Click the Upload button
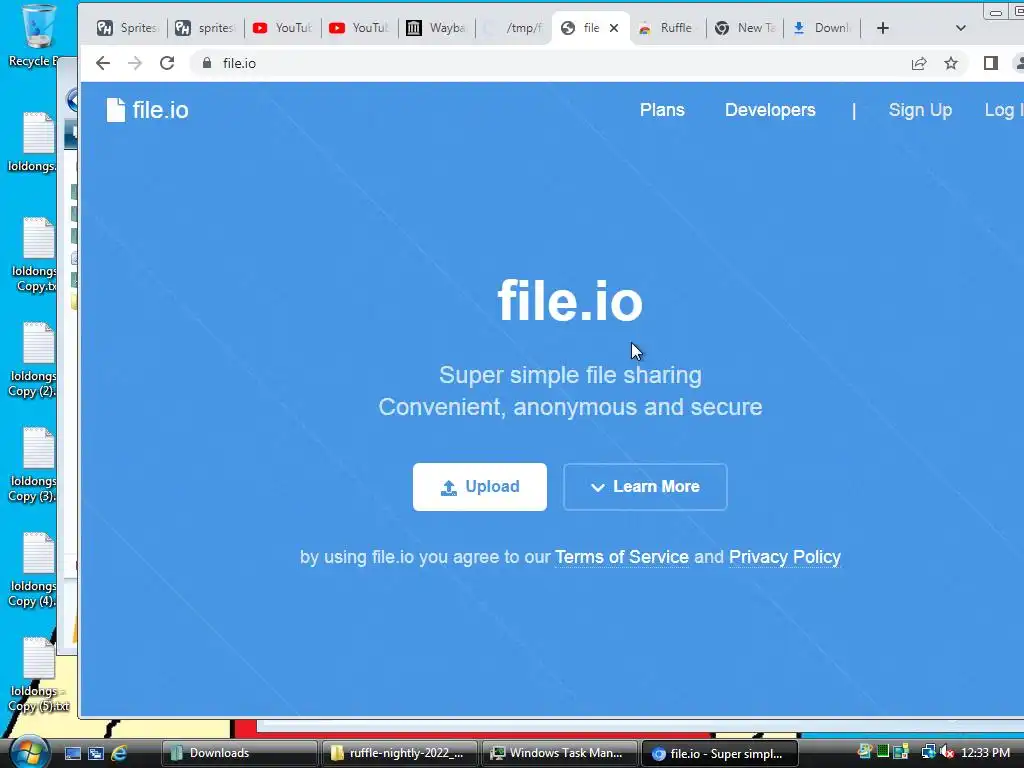Screen dimensions: 1024x768 point(480,487)
